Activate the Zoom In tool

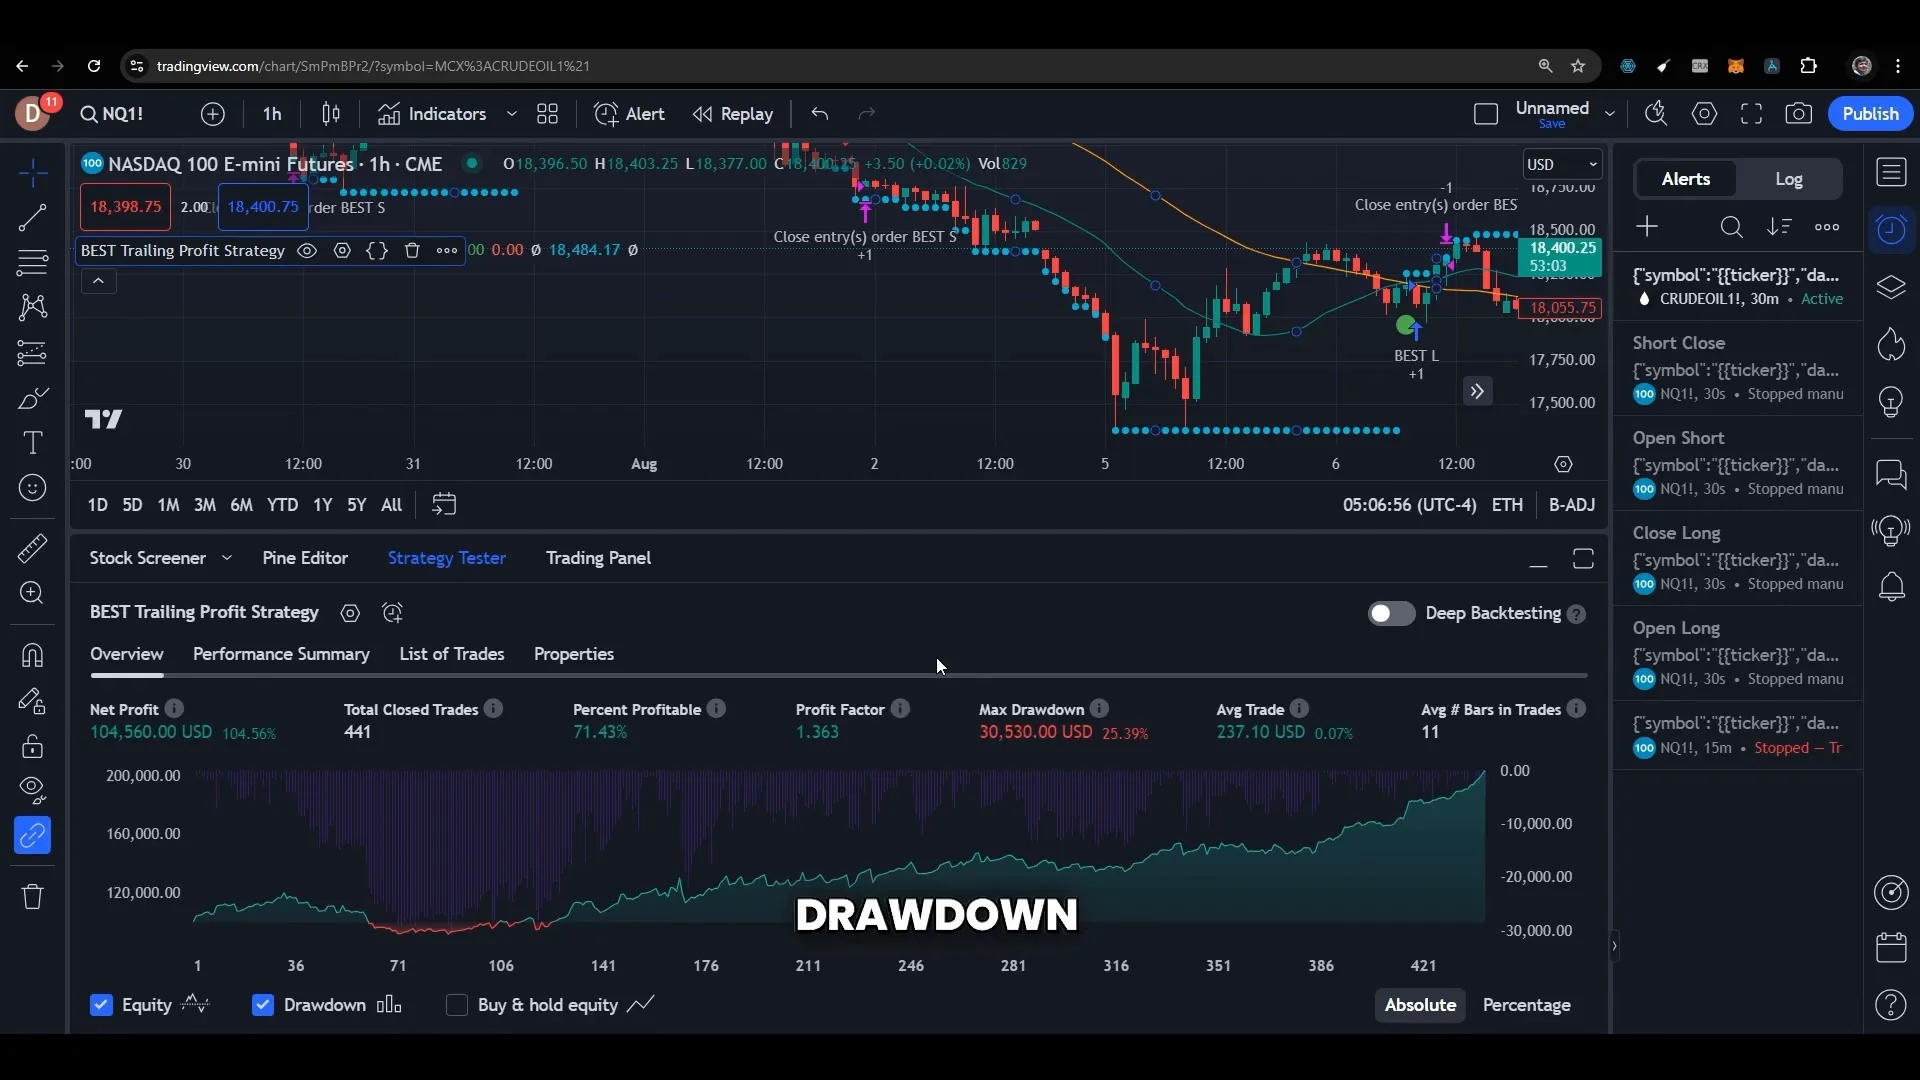point(32,593)
